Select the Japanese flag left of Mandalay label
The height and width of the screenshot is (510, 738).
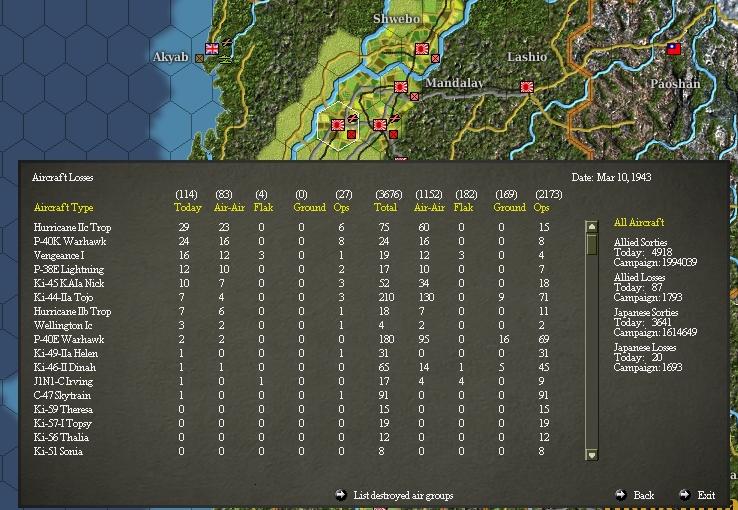(401, 87)
